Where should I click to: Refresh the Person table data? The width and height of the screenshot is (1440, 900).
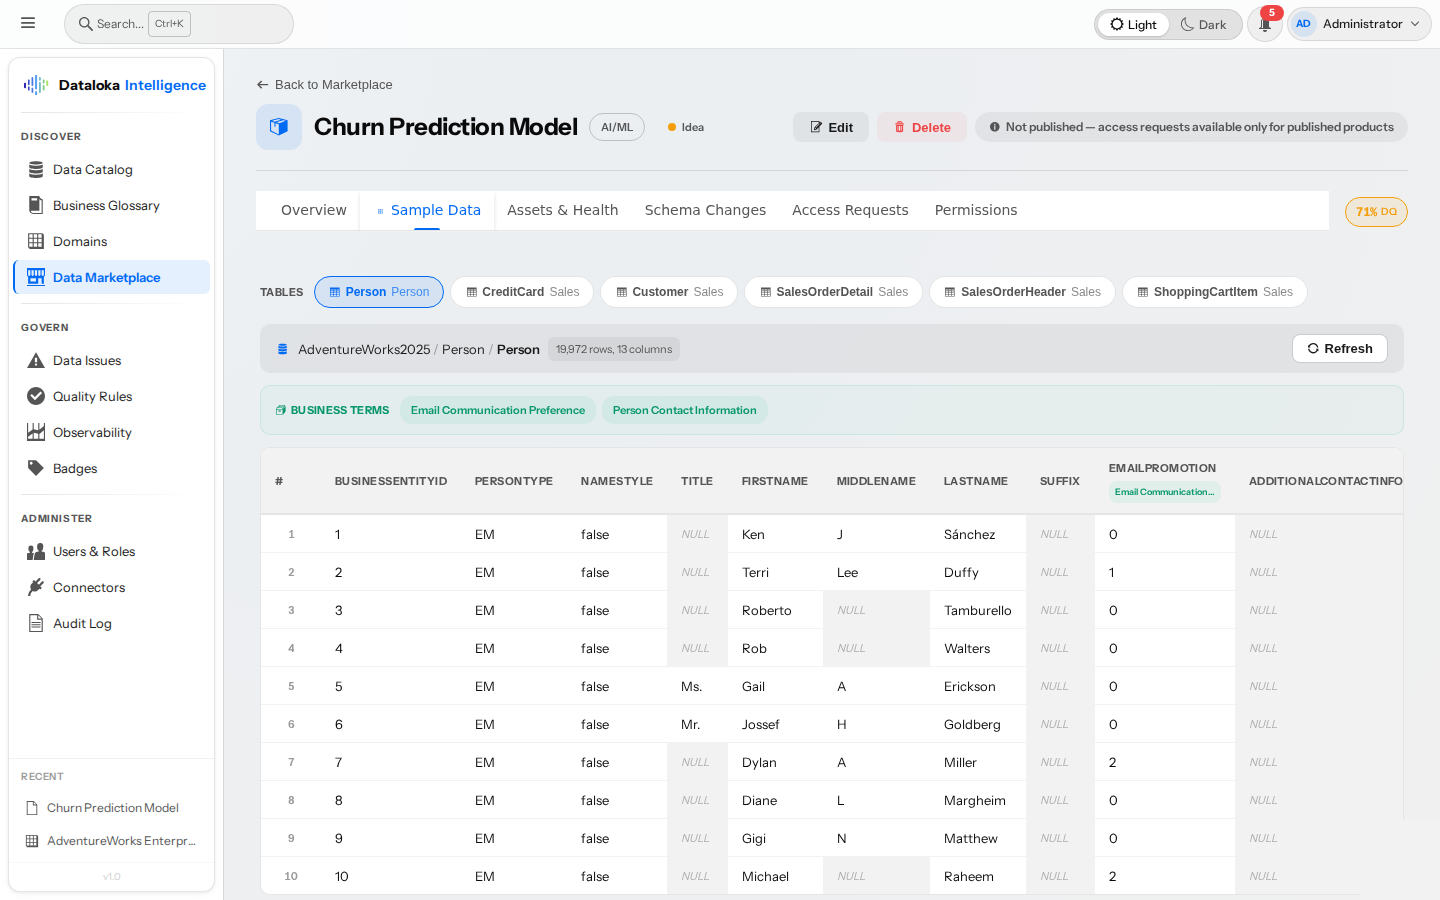1340,348
